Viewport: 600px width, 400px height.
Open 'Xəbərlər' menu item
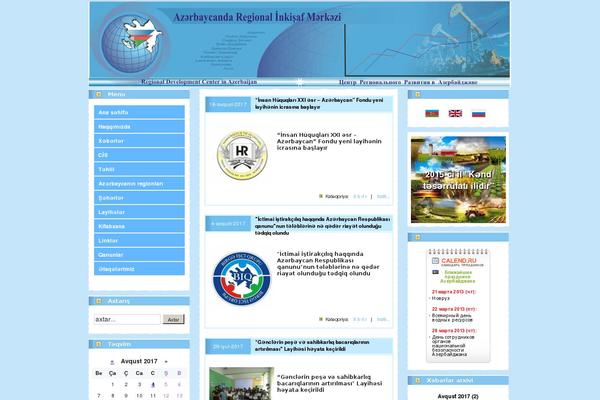pos(139,140)
